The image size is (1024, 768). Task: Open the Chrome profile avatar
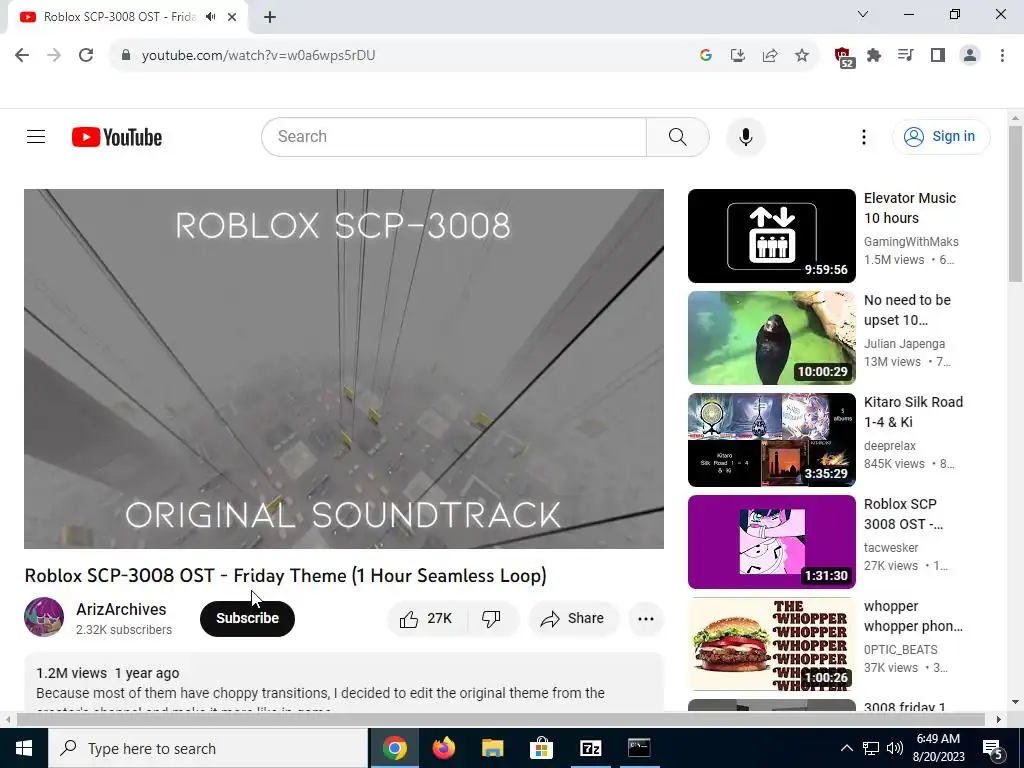click(x=970, y=56)
